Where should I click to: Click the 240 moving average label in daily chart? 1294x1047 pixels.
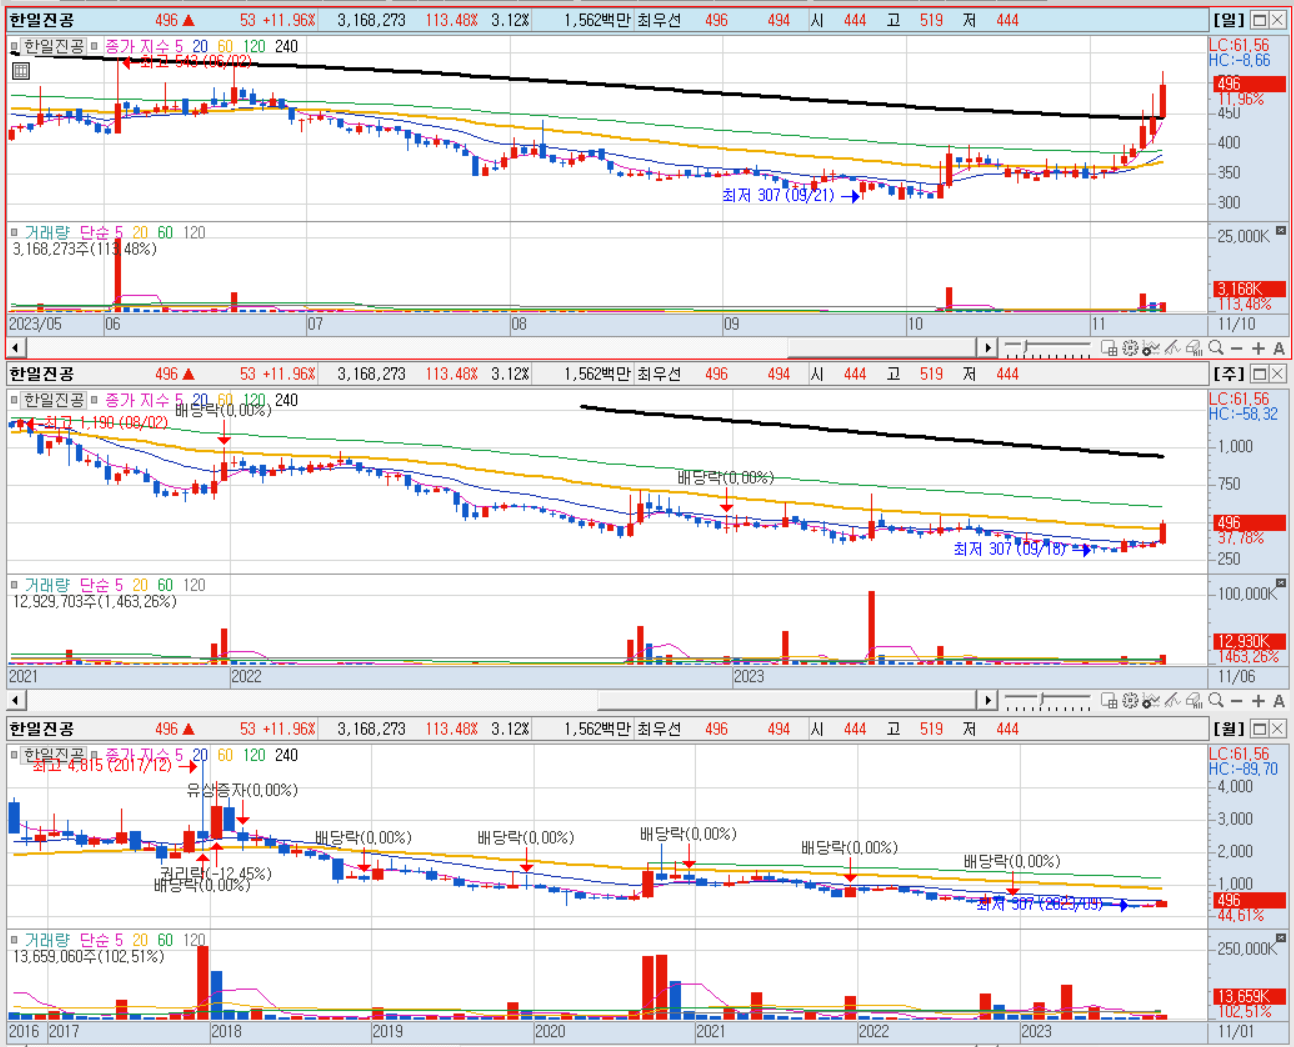tap(286, 47)
